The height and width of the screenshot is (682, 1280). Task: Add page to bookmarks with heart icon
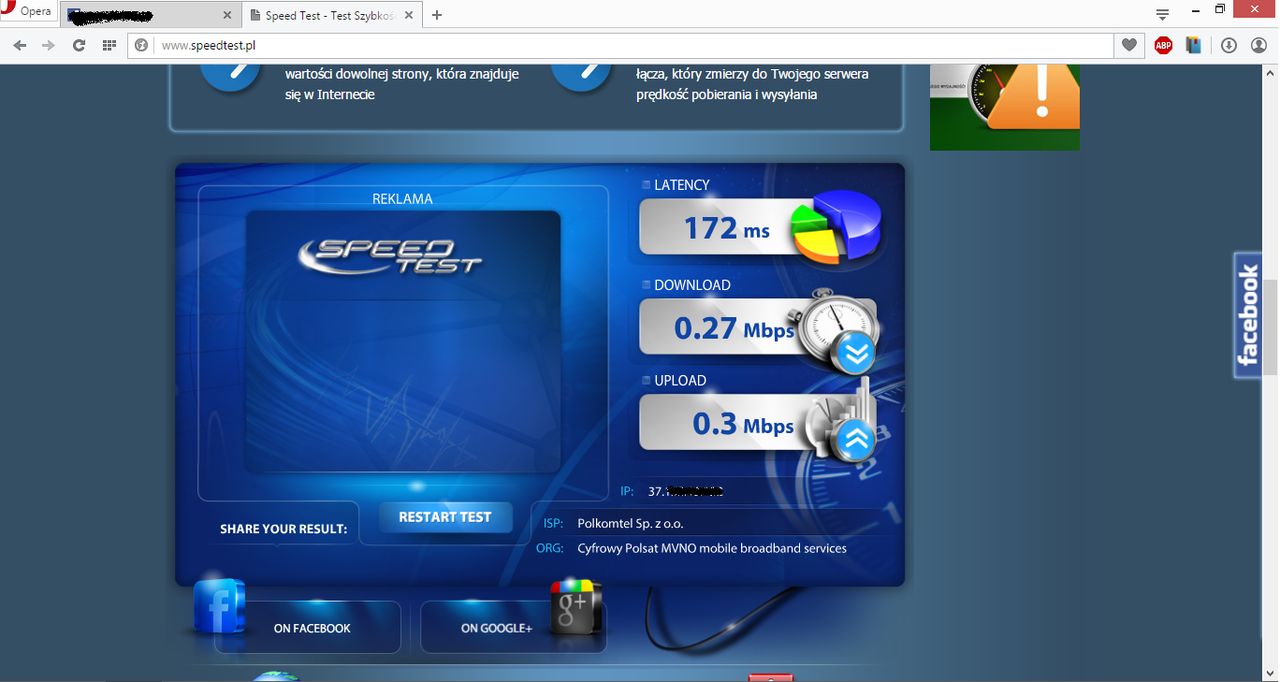point(1129,45)
